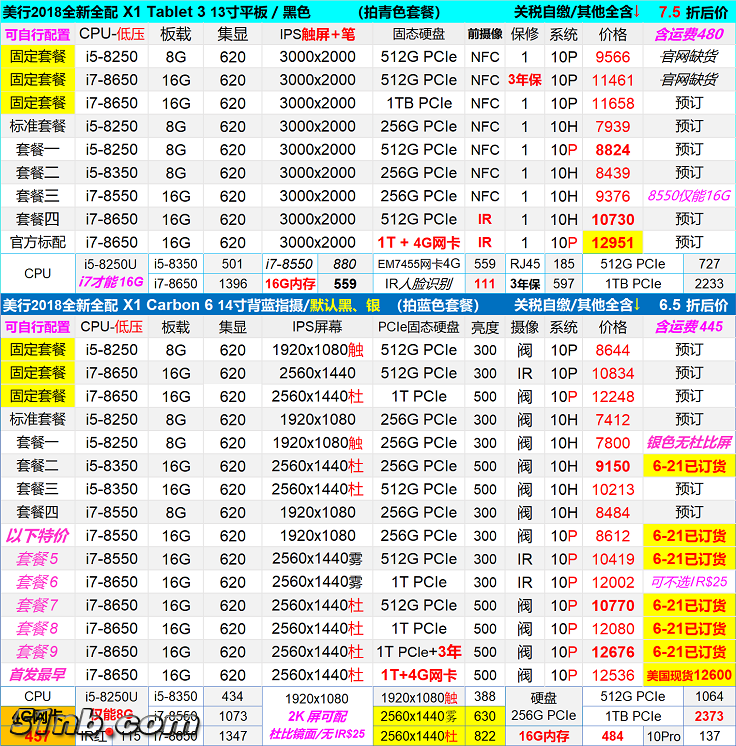Click the X1 Carbon 6 section title
Image resolution: width=736 pixels, height=746 pixels.
tap(200, 305)
